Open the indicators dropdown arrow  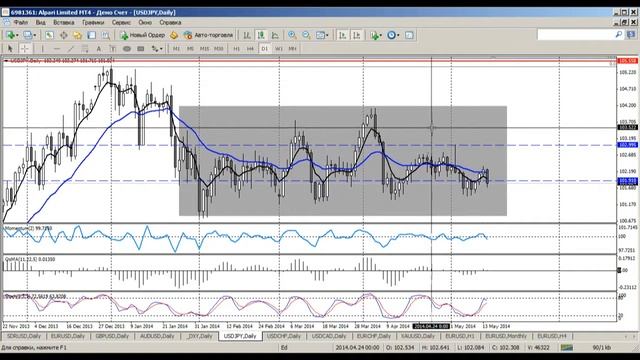[381, 36]
